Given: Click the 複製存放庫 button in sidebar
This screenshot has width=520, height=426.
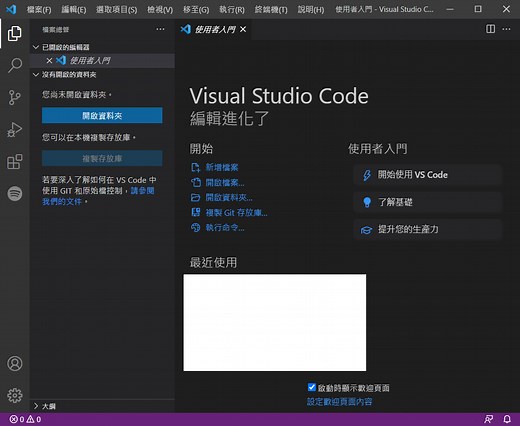Looking at the screenshot, I should 102,158.
